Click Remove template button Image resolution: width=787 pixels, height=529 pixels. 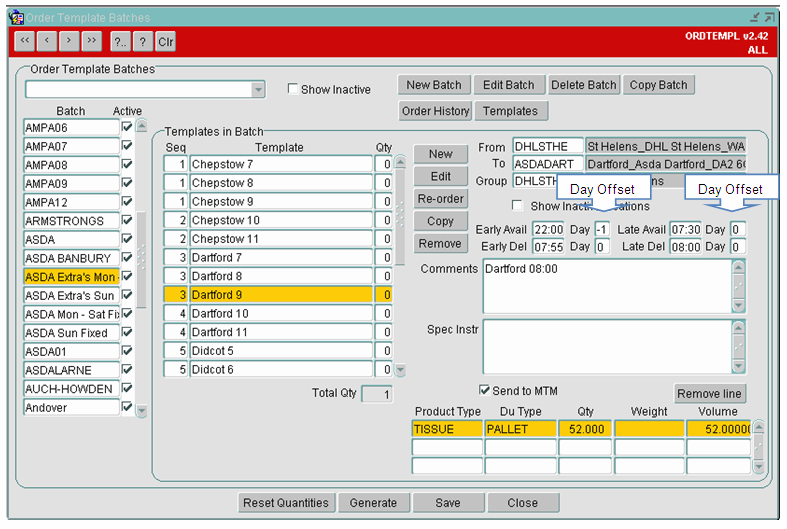click(441, 243)
